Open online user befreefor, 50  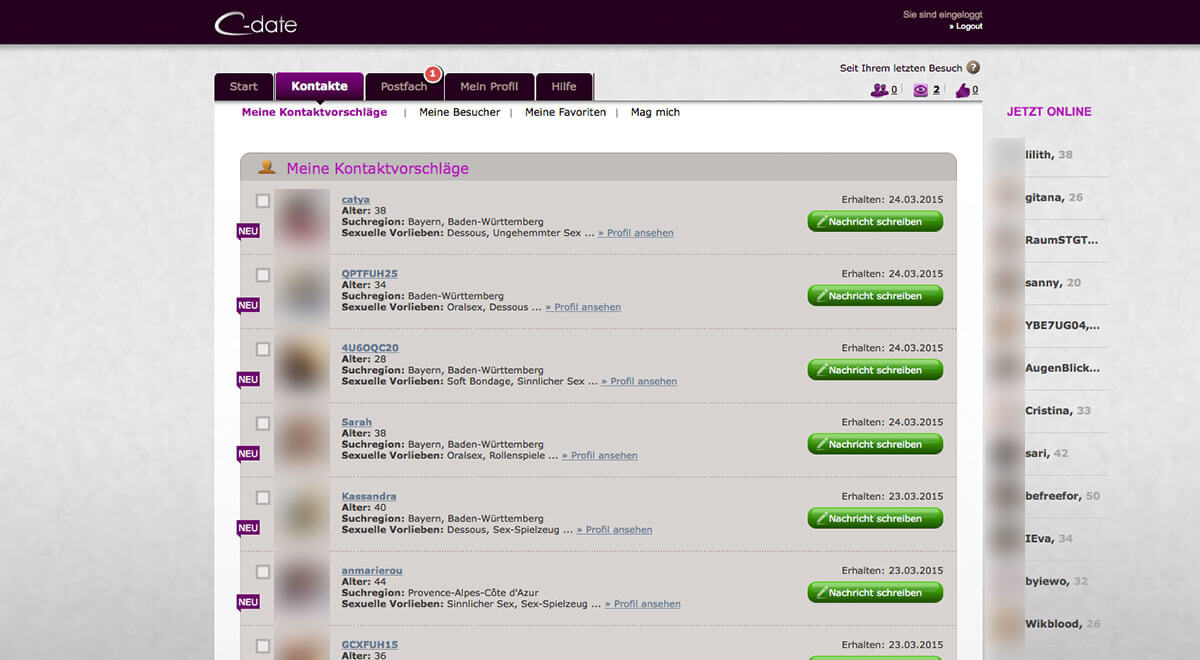click(x=1062, y=496)
